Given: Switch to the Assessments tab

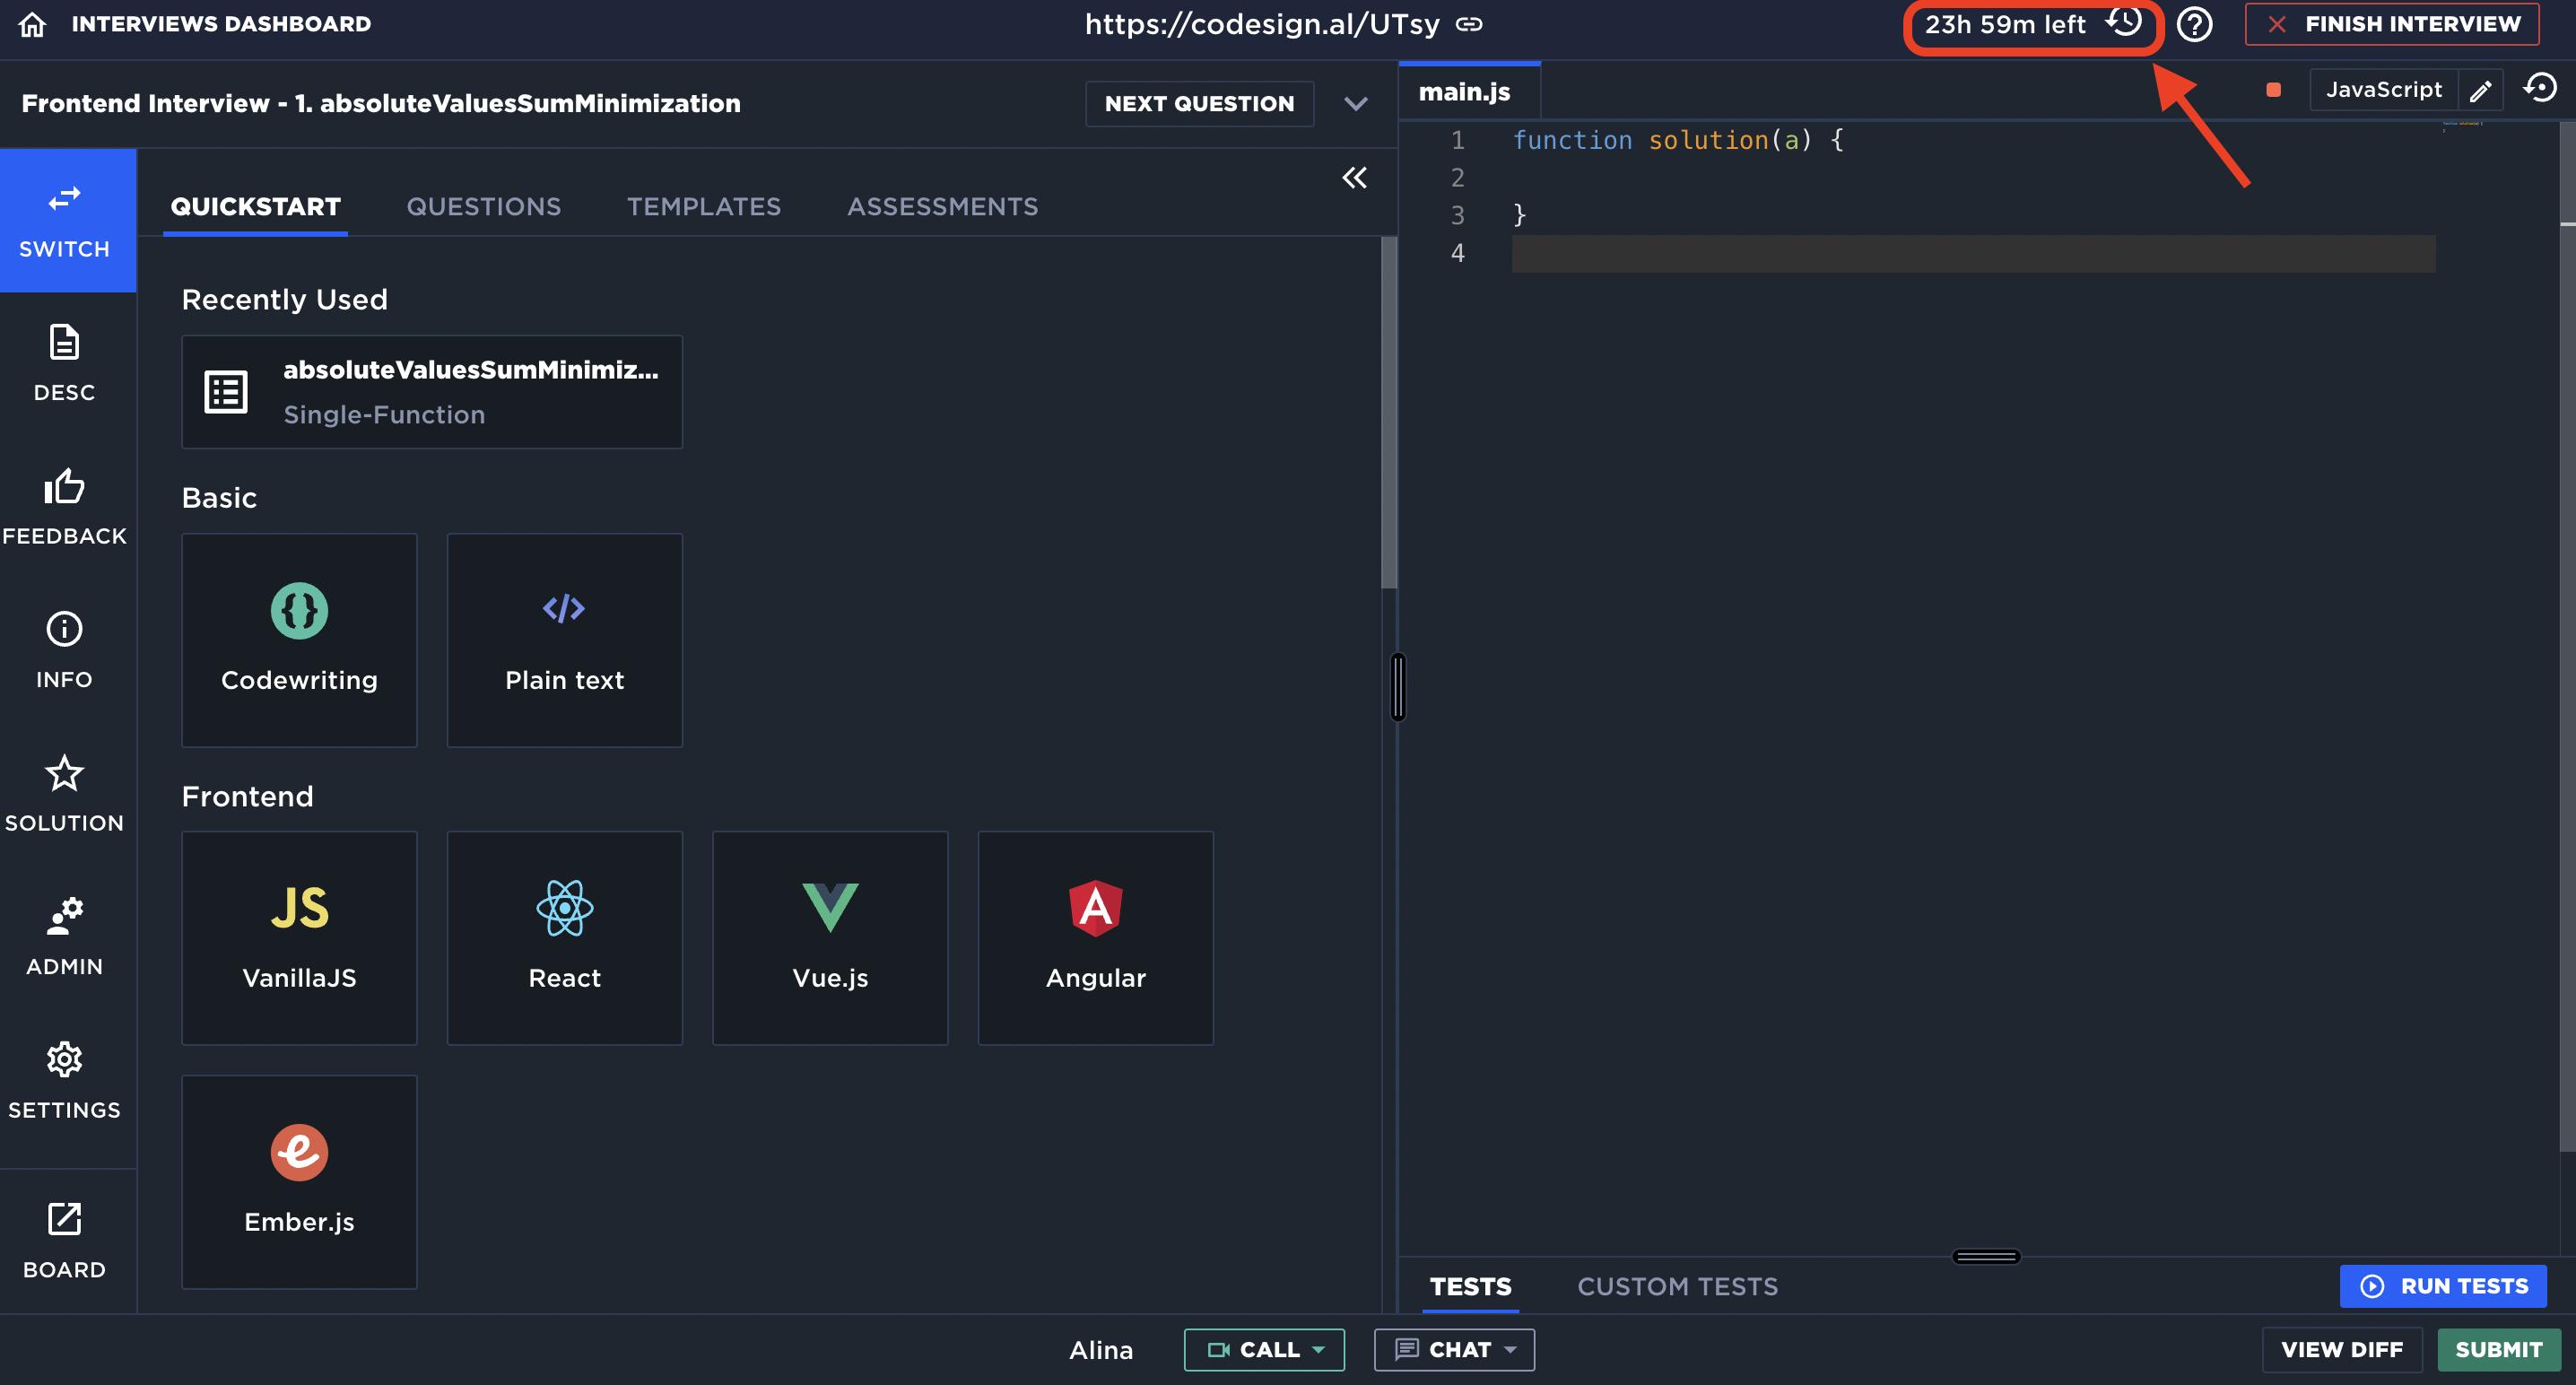Looking at the screenshot, I should [x=942, y=207].
